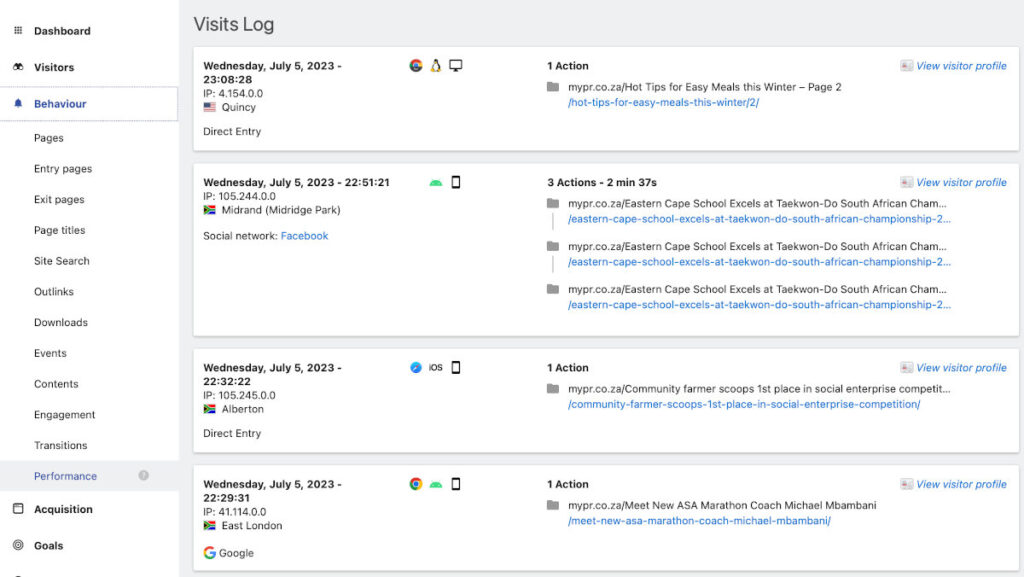This screenshot has width=1024, height=577.
Task: Open /meet-new-asa-marathon-coach-michael-mbambani/ link
Action: [699, 521]
